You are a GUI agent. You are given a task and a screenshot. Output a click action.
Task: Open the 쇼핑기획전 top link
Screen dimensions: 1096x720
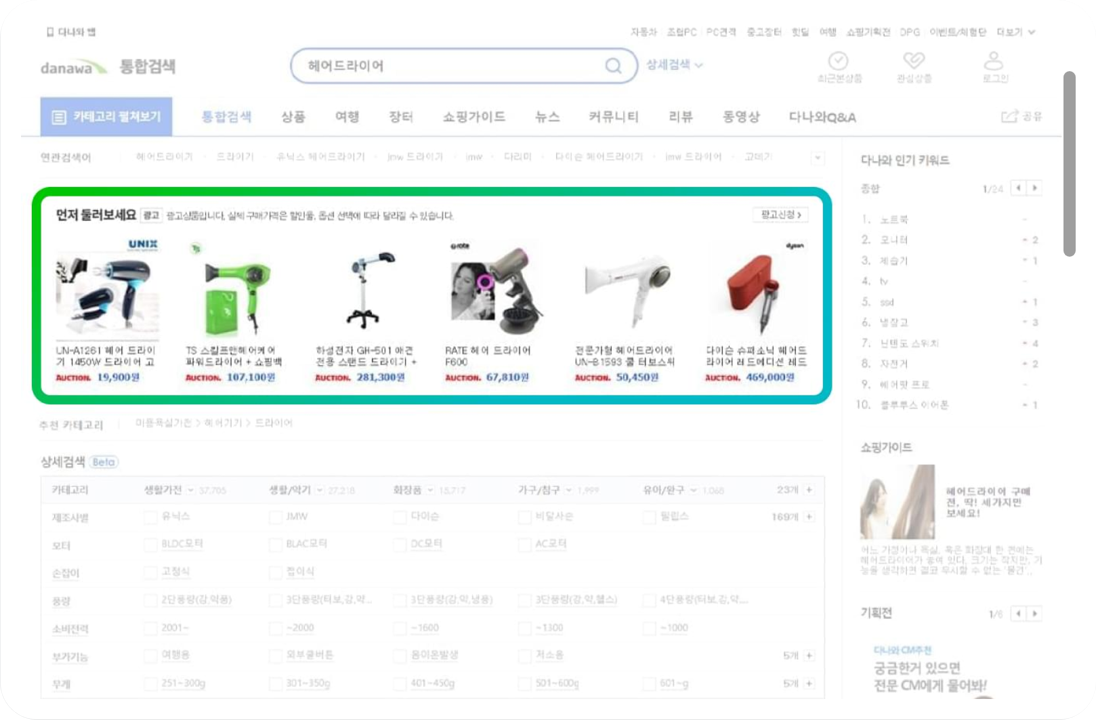[868, 32]
